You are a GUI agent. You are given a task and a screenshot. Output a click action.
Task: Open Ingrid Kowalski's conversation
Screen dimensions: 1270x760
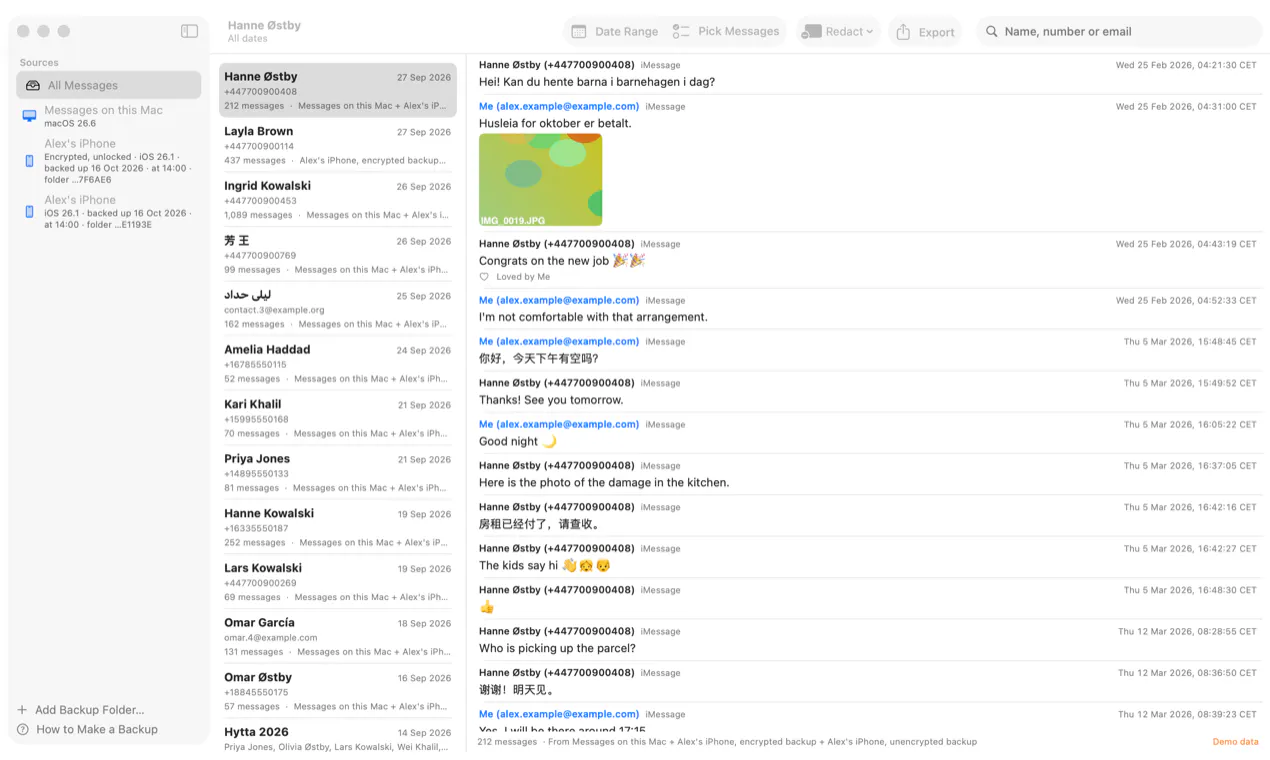tap(338, 200)
